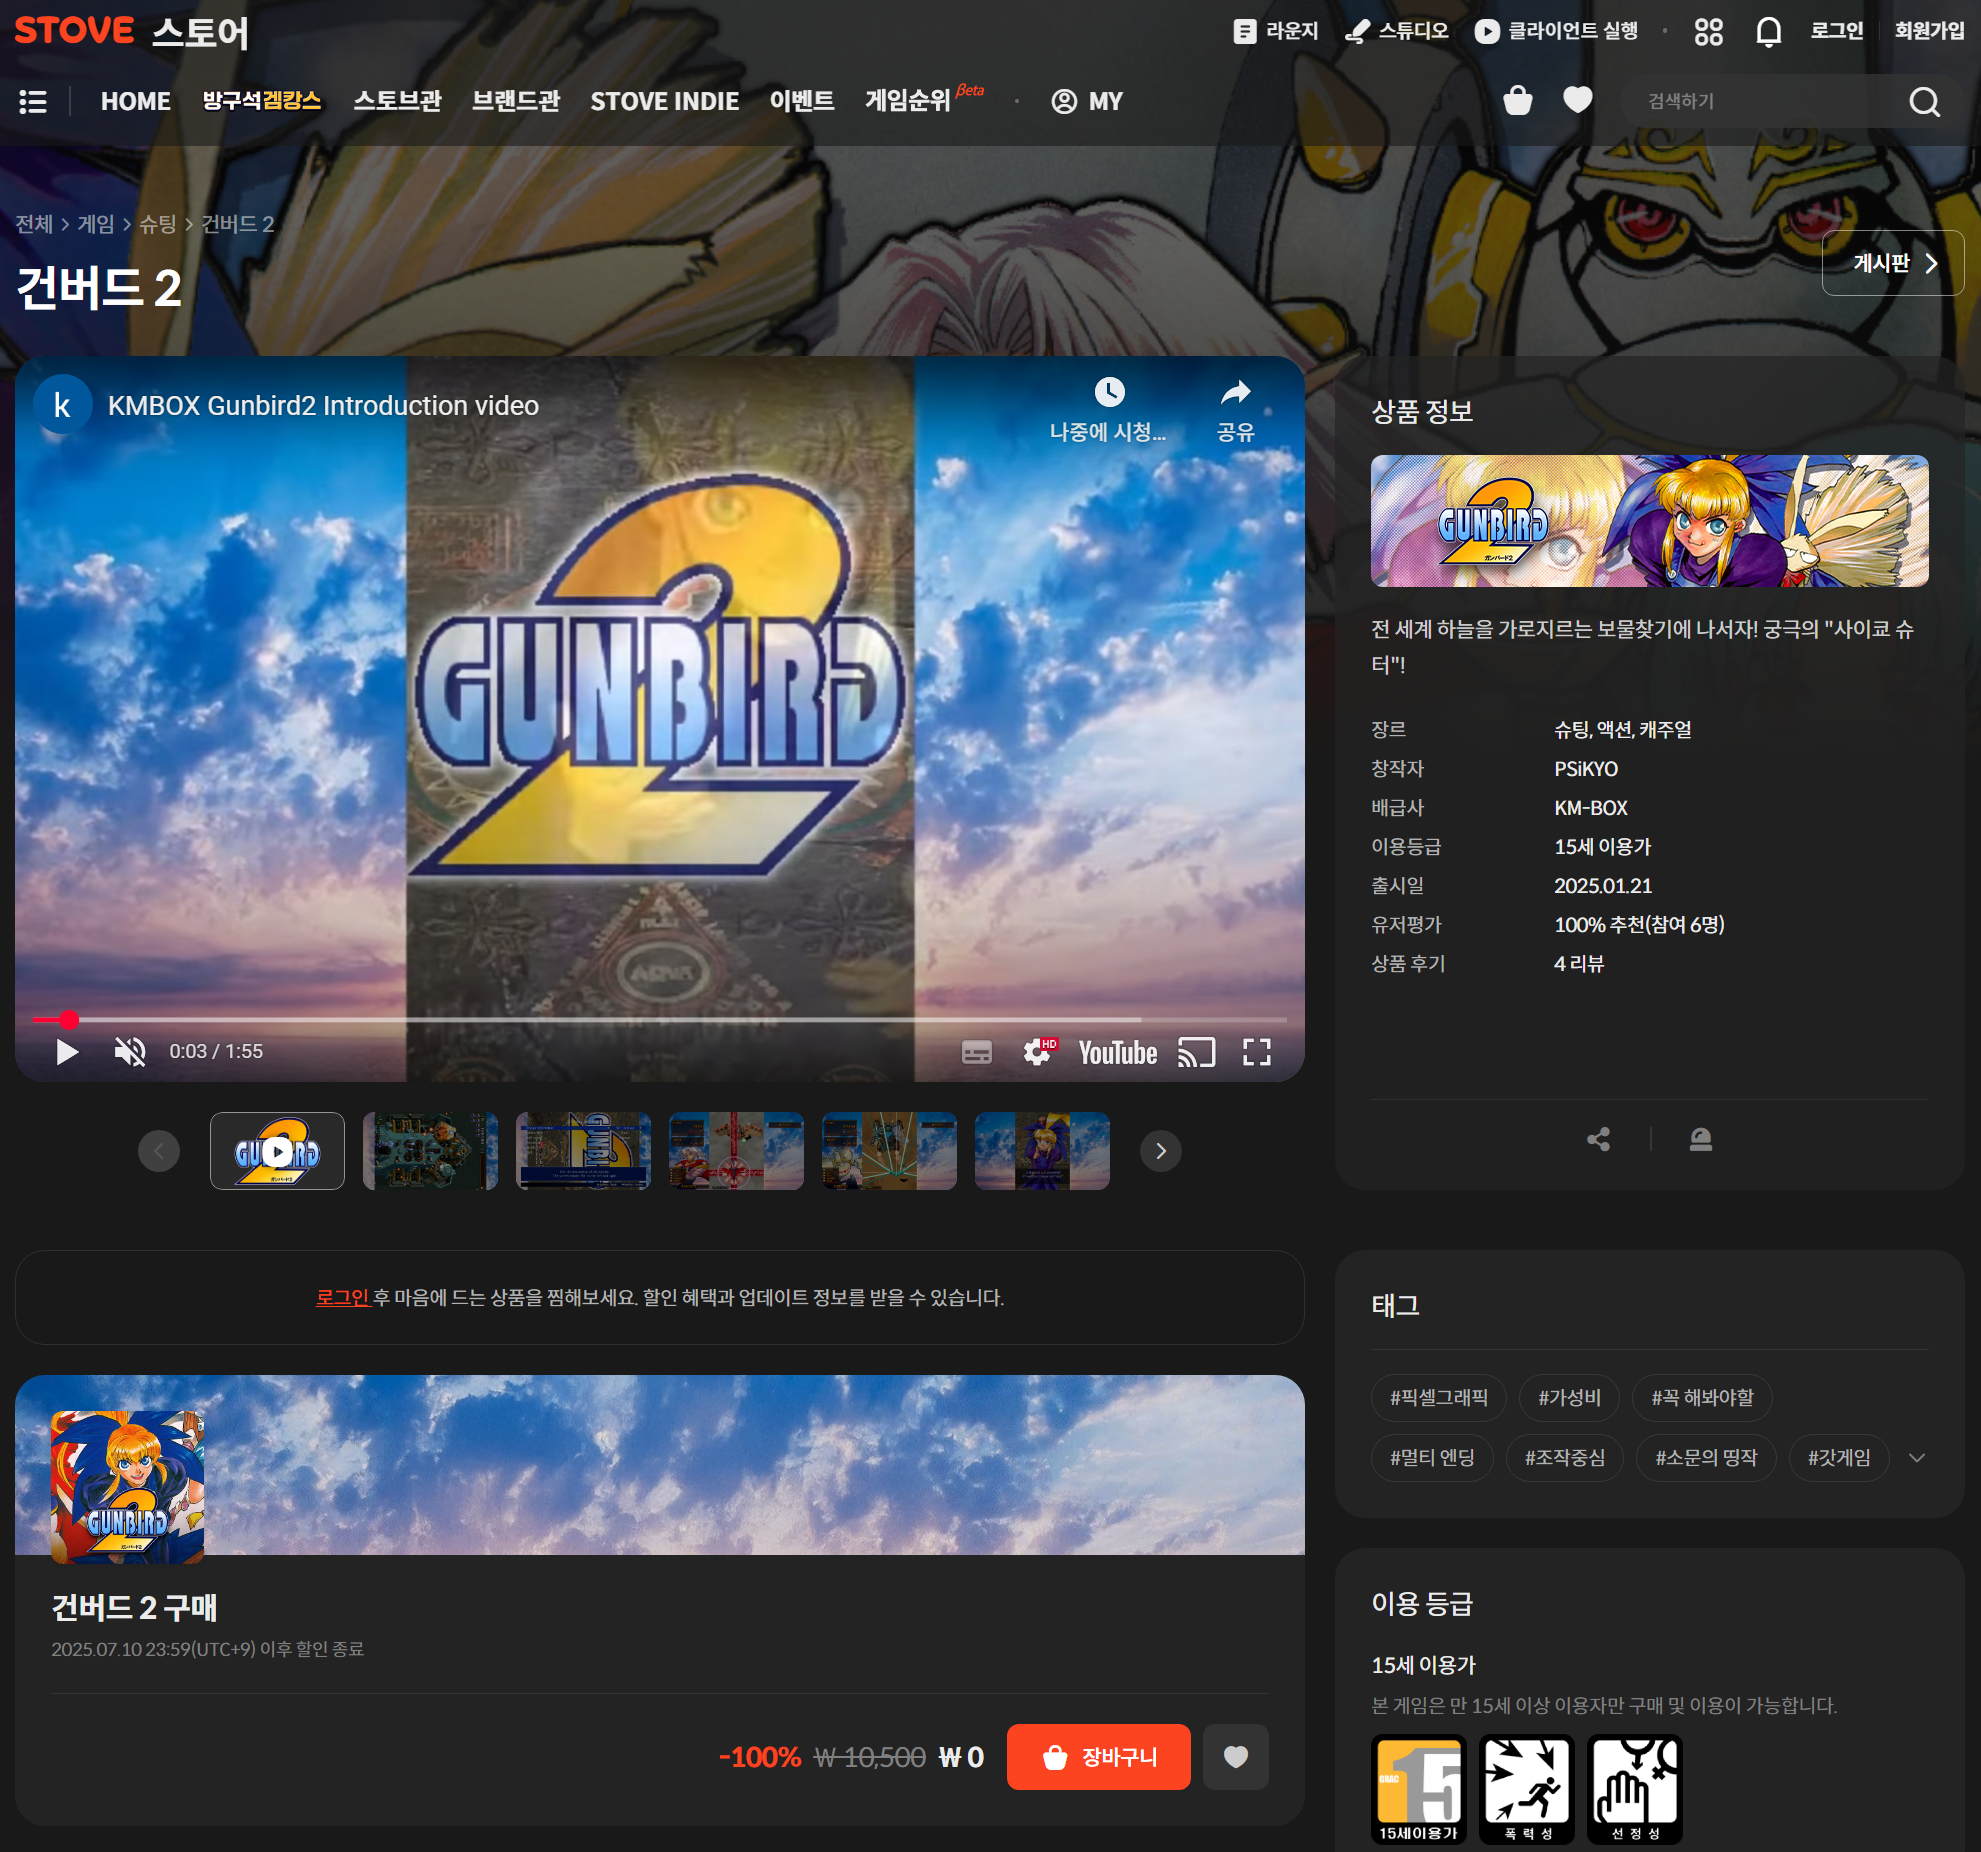
Task: Go to next media thumbnails arrow
Action: 1161,1151
